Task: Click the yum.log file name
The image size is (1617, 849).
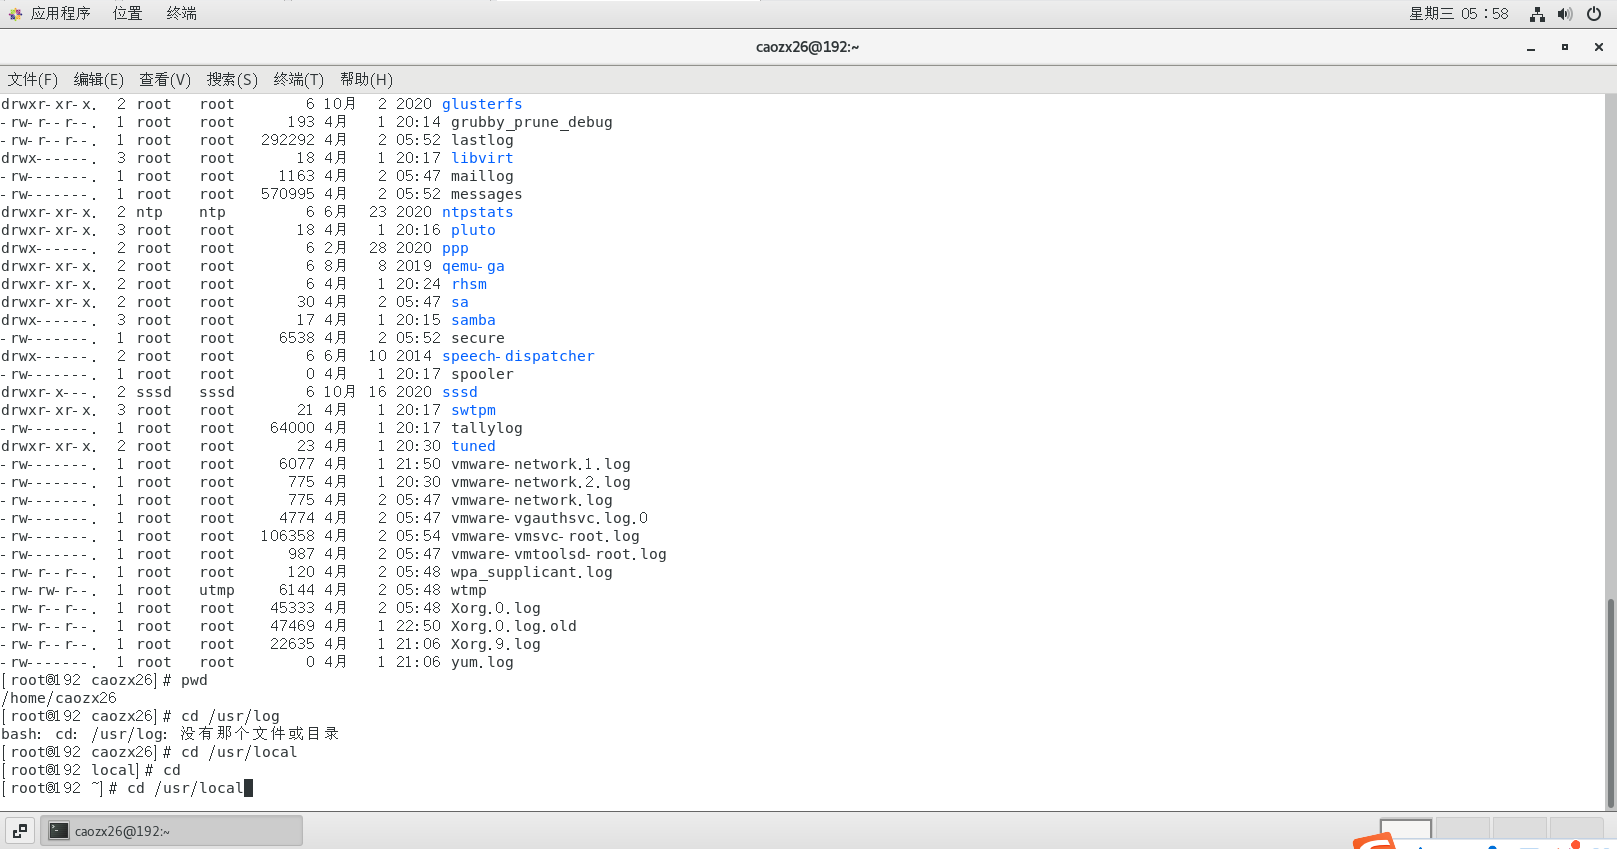Action: (x=482, y=662)
